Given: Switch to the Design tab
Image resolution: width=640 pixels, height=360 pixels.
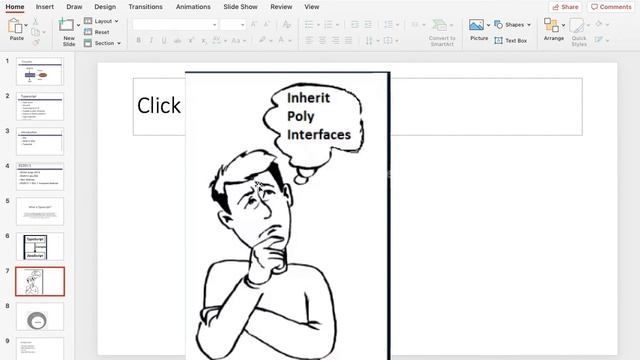Looking at the screenshot, I should click(x=105, y=7).
